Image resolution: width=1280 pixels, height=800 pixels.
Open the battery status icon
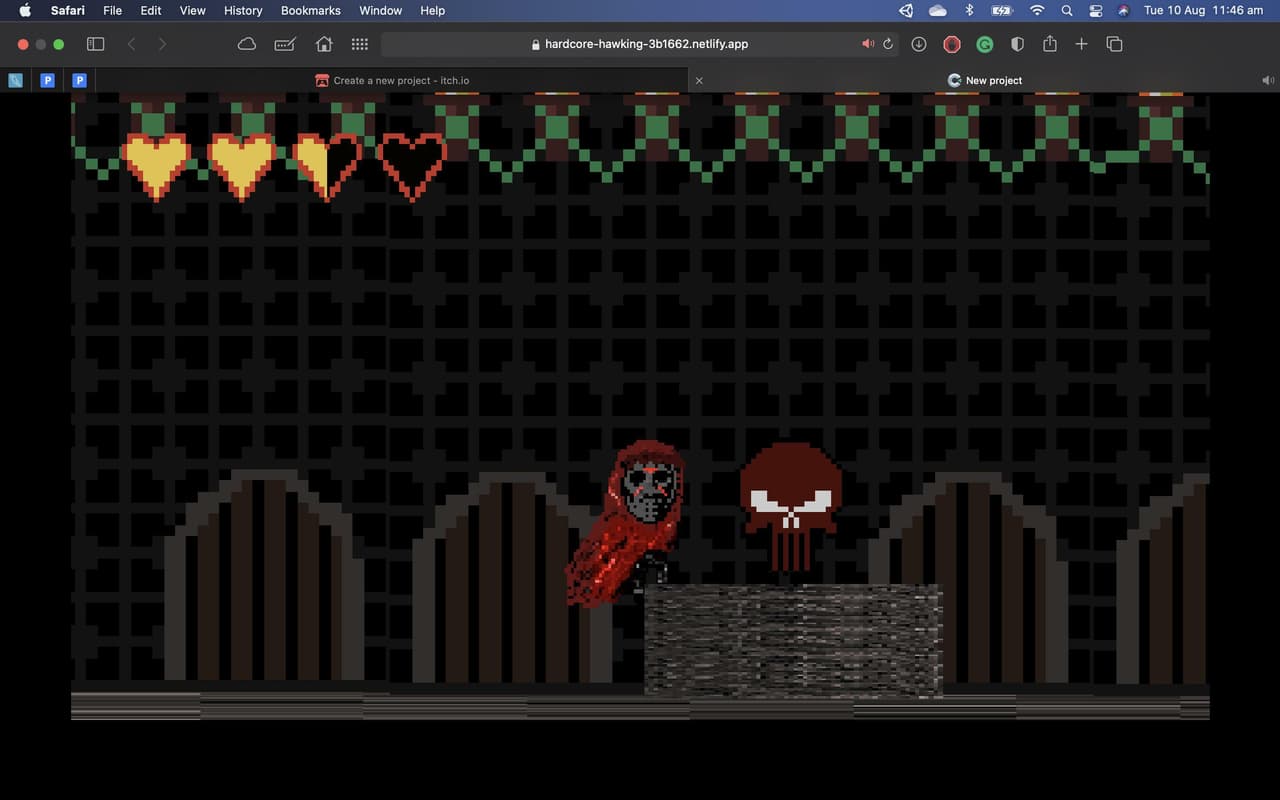[x=1002, y=10]
